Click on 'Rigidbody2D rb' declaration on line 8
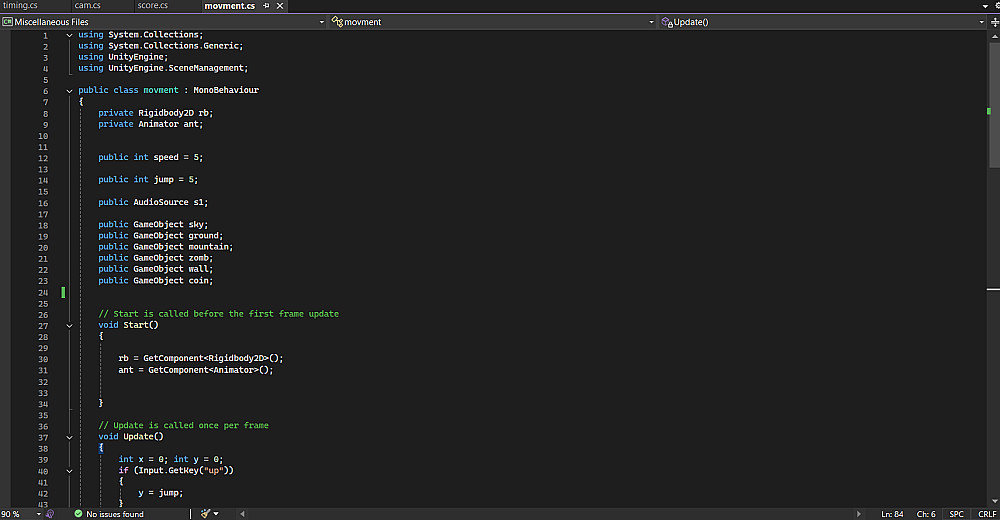 173,113
